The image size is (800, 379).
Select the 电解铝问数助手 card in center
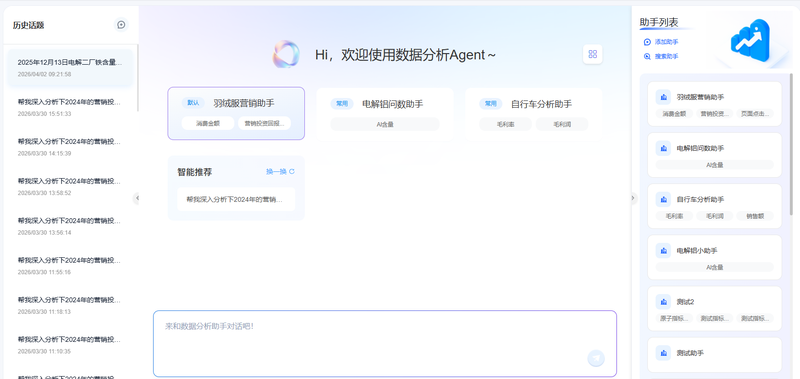pos(385,114)
